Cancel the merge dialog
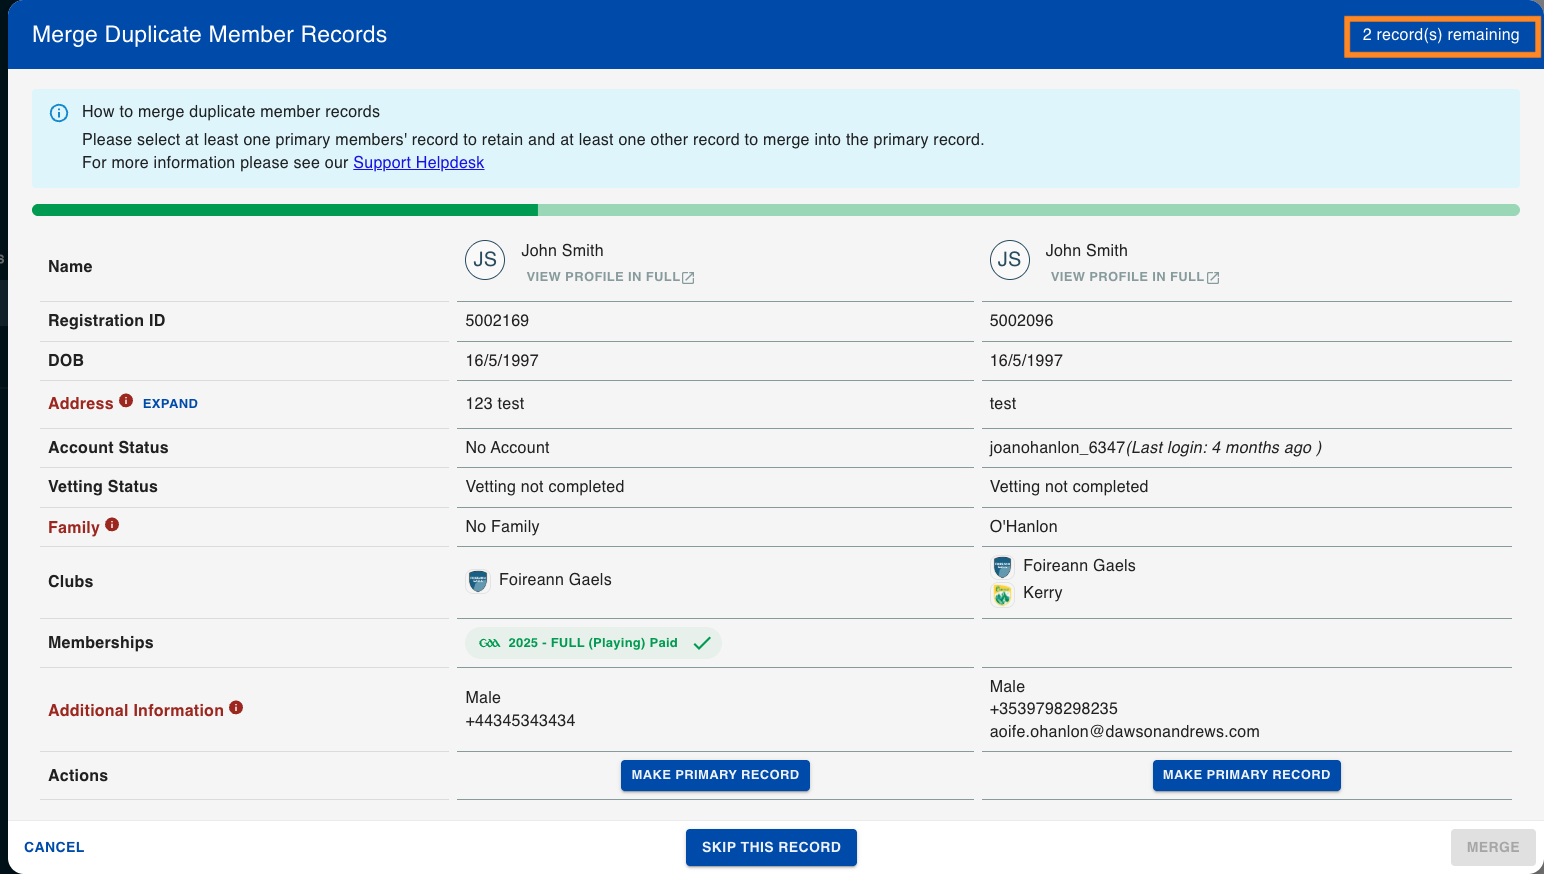 54,847
